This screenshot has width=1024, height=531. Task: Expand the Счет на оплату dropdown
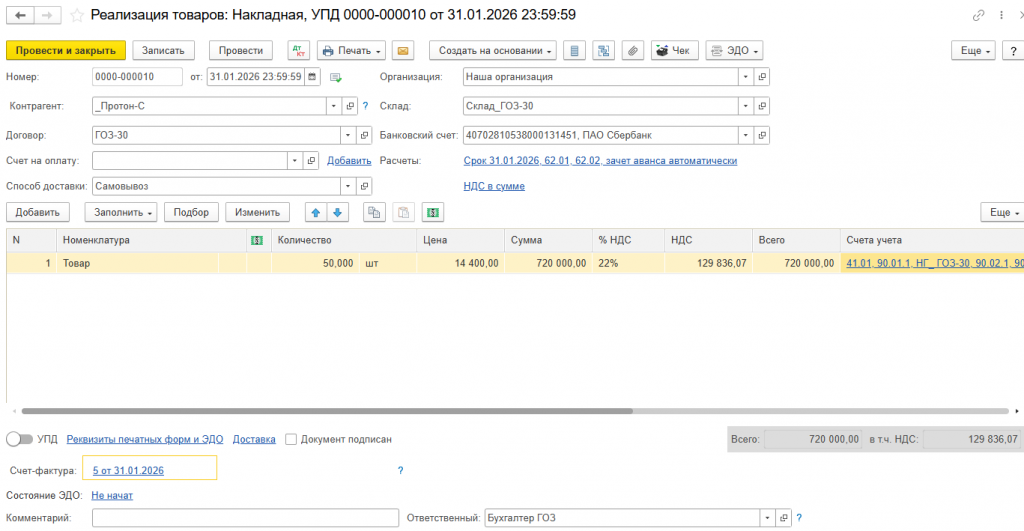coord(295,161)
